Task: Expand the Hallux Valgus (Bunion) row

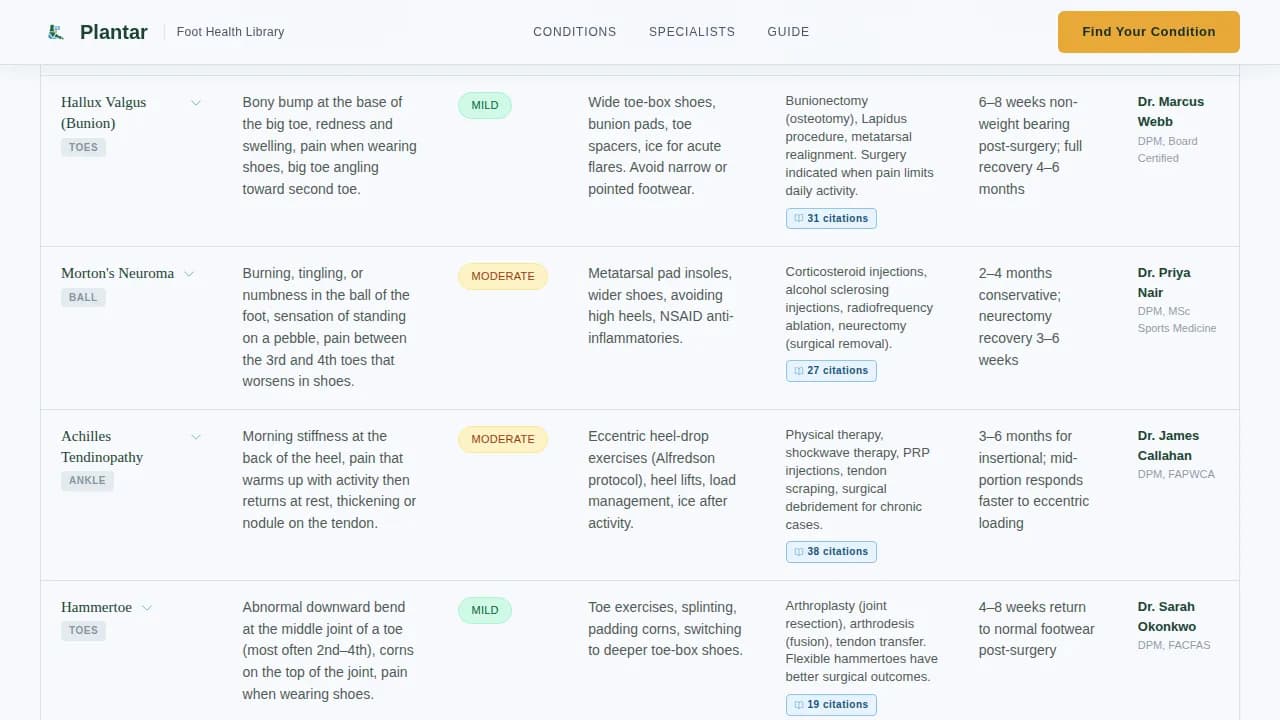Action: point(196,102)
